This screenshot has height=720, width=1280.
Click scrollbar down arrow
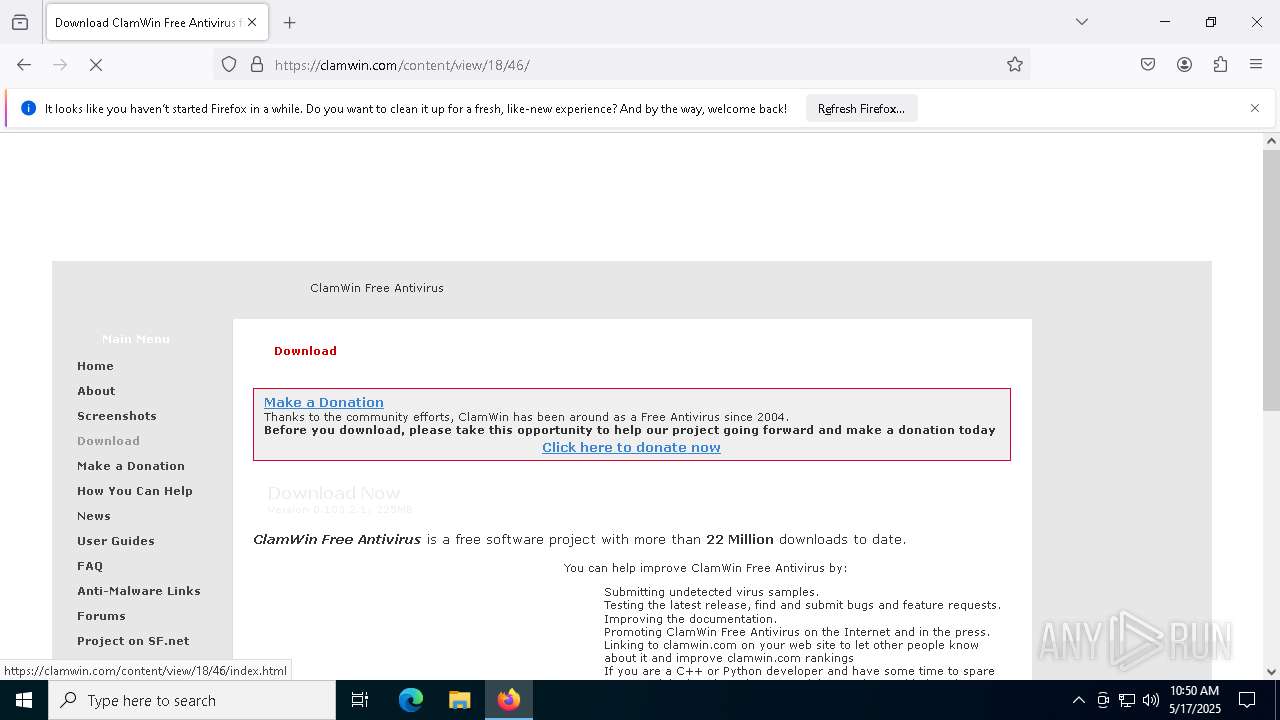1271,672
